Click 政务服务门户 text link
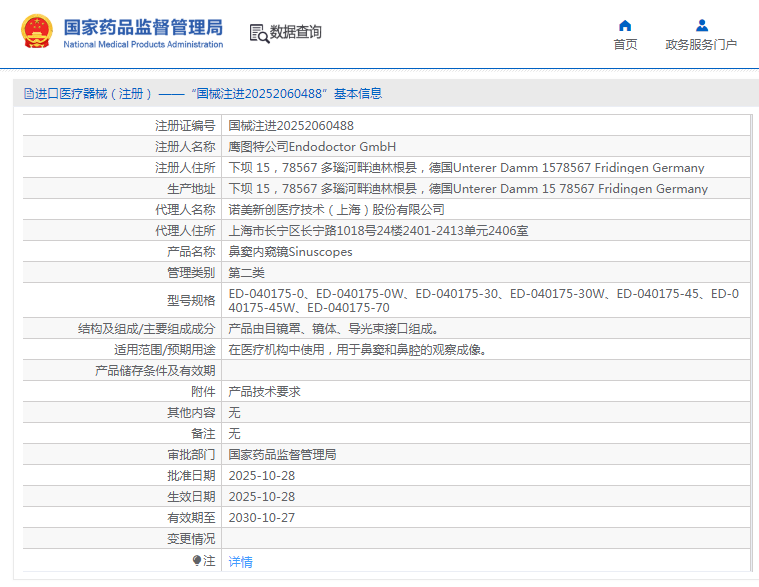Viewport: 759px width, 587px height. pyautogui.click(x=701, y=45)
